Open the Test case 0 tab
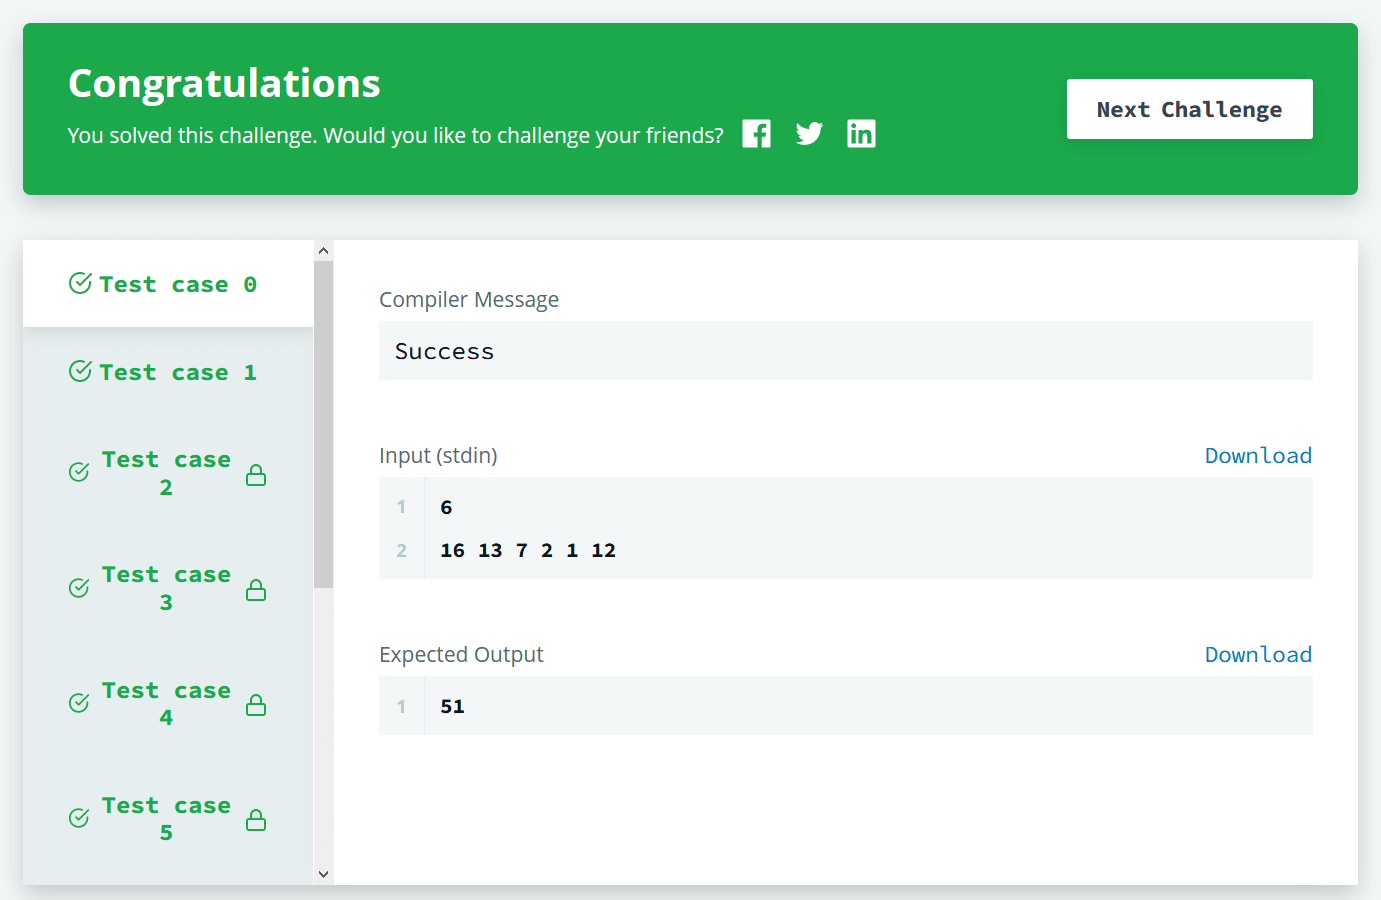 [x=168, y=284]
